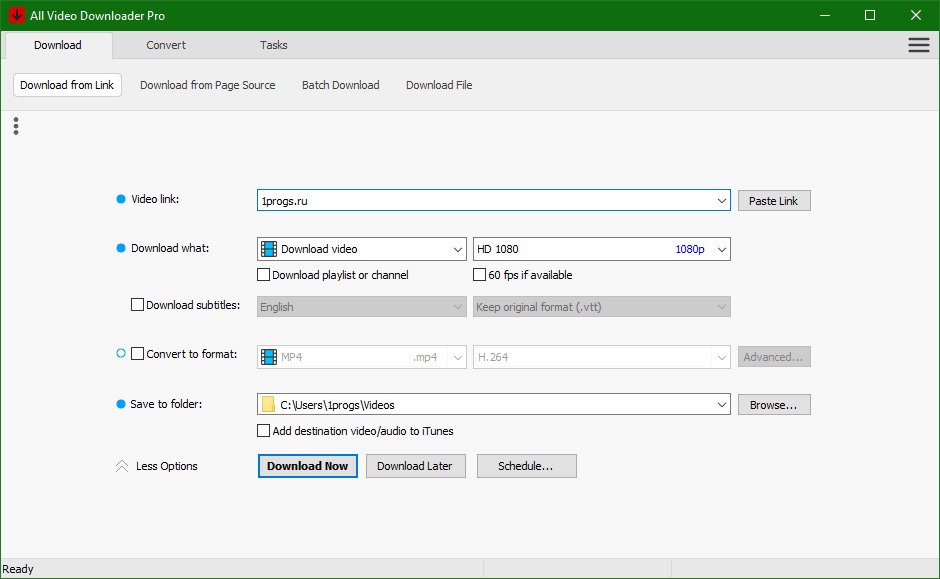Viewport: 940px width, 579px height.
Task: Click the vertical three-dot options icon
Action: pos(15,125)
